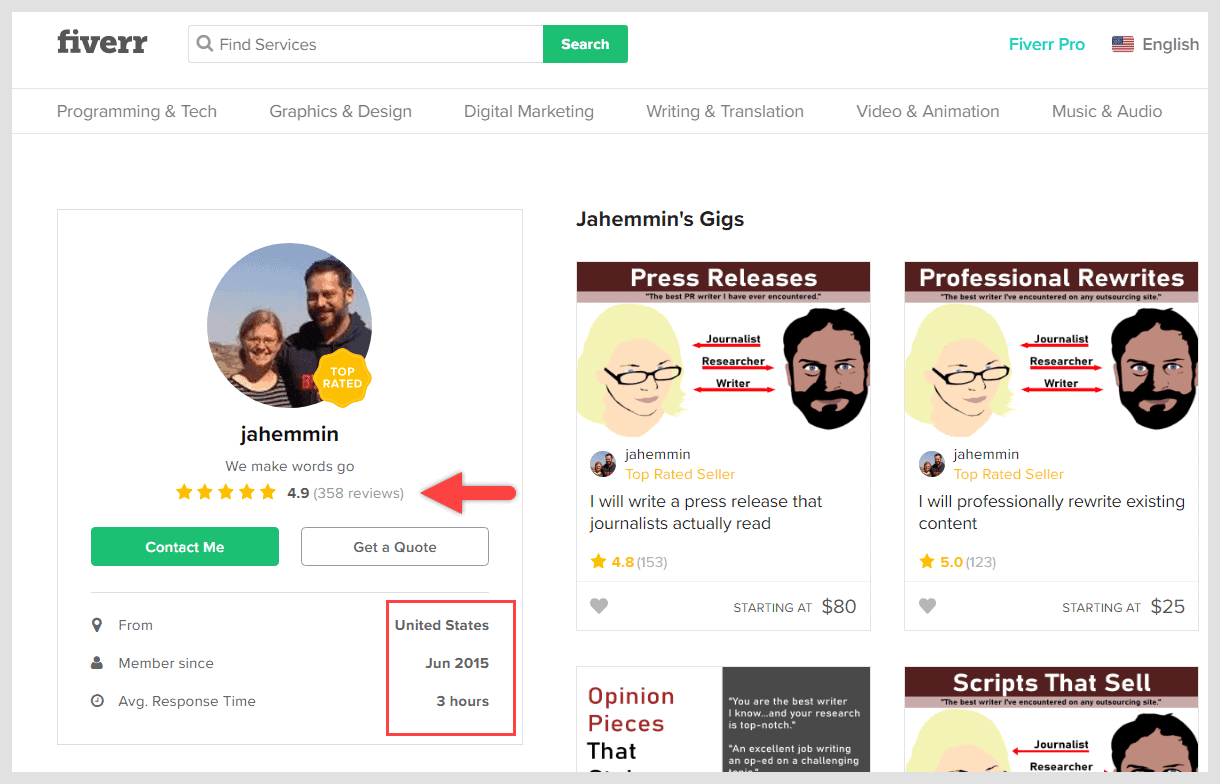Click in the Find Services search field

click(366, 44)
